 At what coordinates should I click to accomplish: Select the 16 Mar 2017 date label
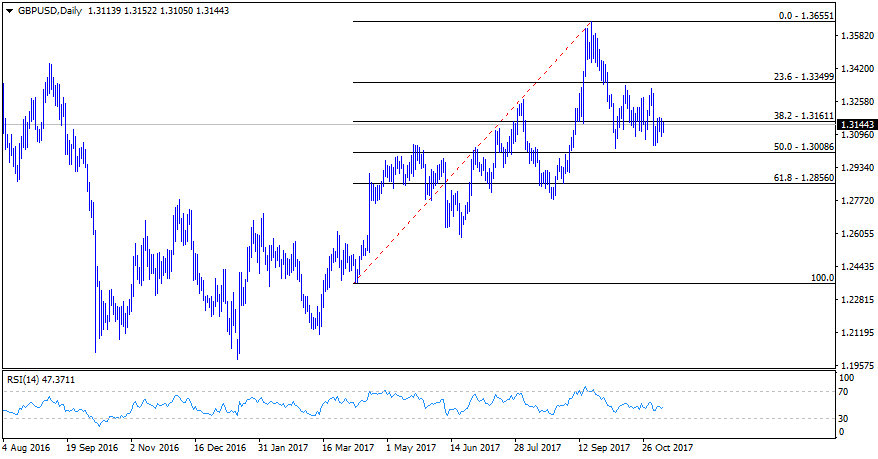350,448
